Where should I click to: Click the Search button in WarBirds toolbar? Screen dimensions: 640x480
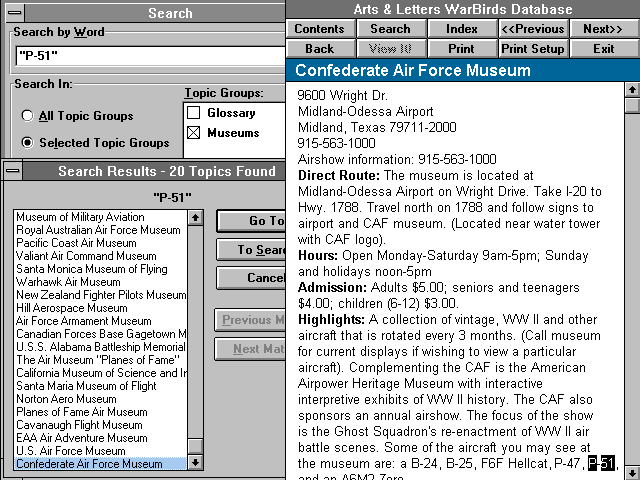tap(391, 29)
